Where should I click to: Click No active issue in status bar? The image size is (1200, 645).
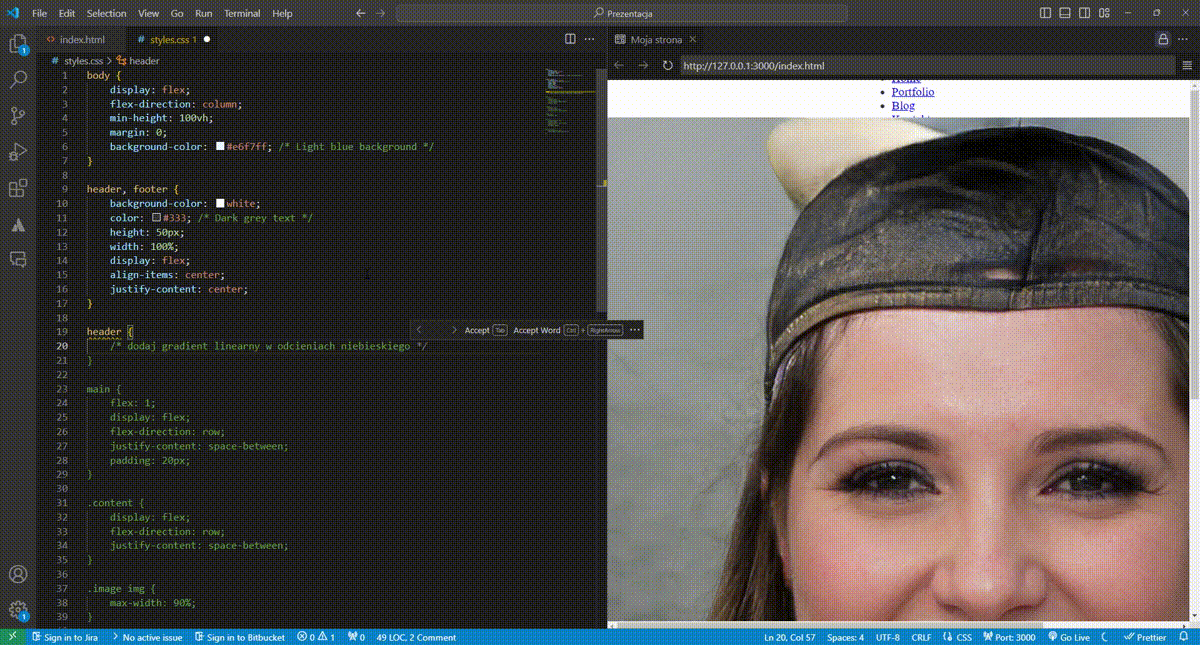pos(146,637)
